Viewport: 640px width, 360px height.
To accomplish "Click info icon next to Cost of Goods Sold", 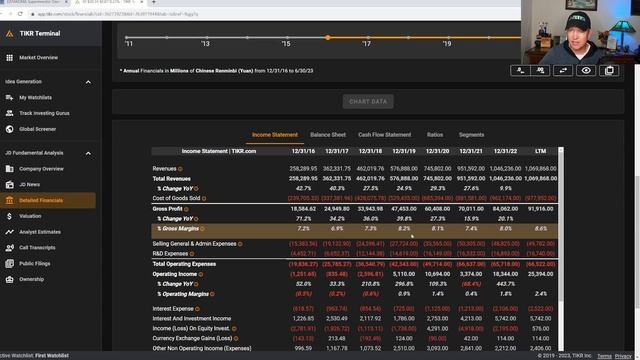I will tap(204, 199).
